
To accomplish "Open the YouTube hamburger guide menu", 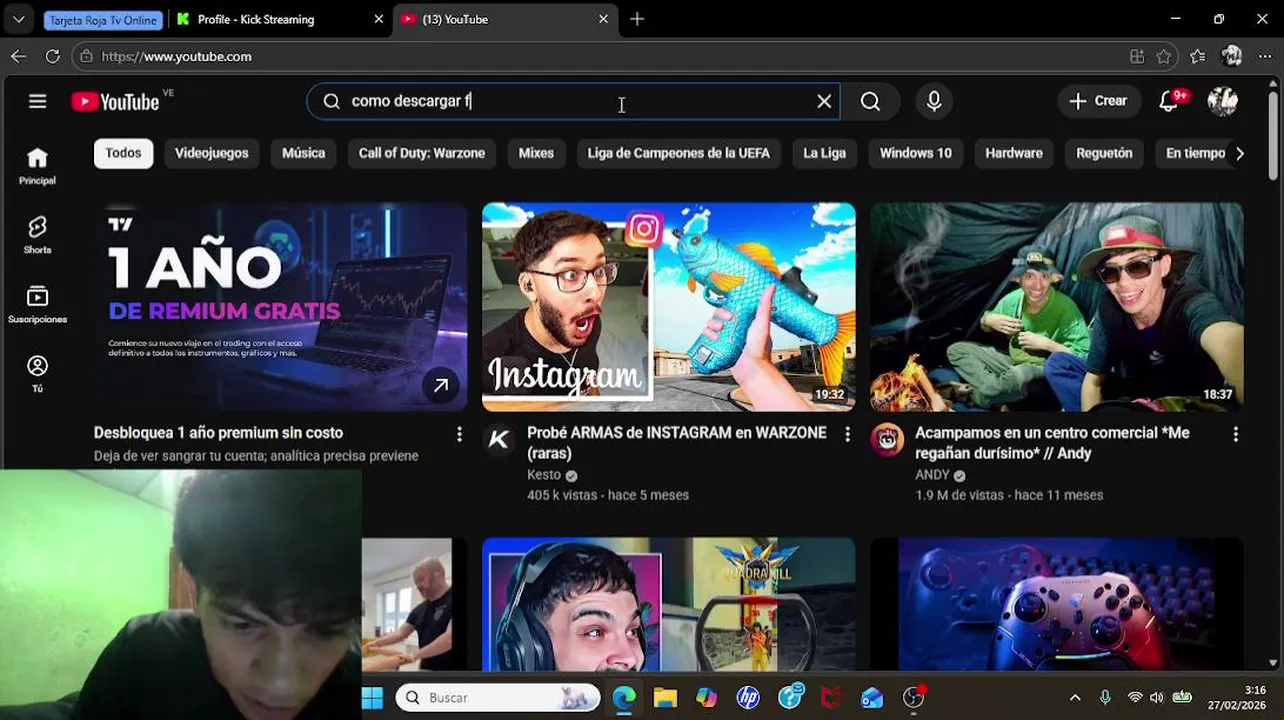I will click(37, 101).
